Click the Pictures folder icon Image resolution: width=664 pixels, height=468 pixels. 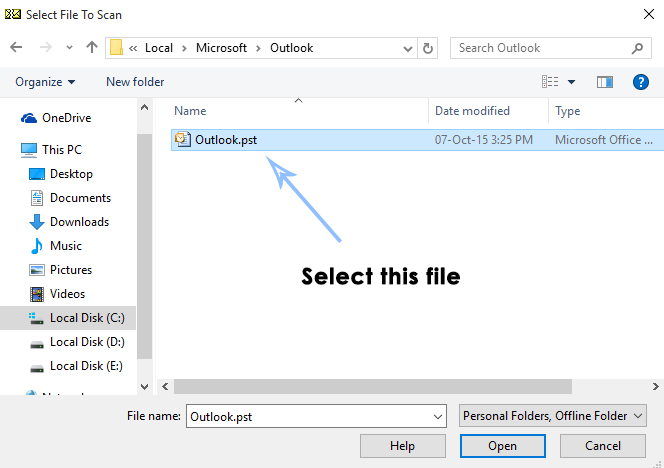[37, 270]
